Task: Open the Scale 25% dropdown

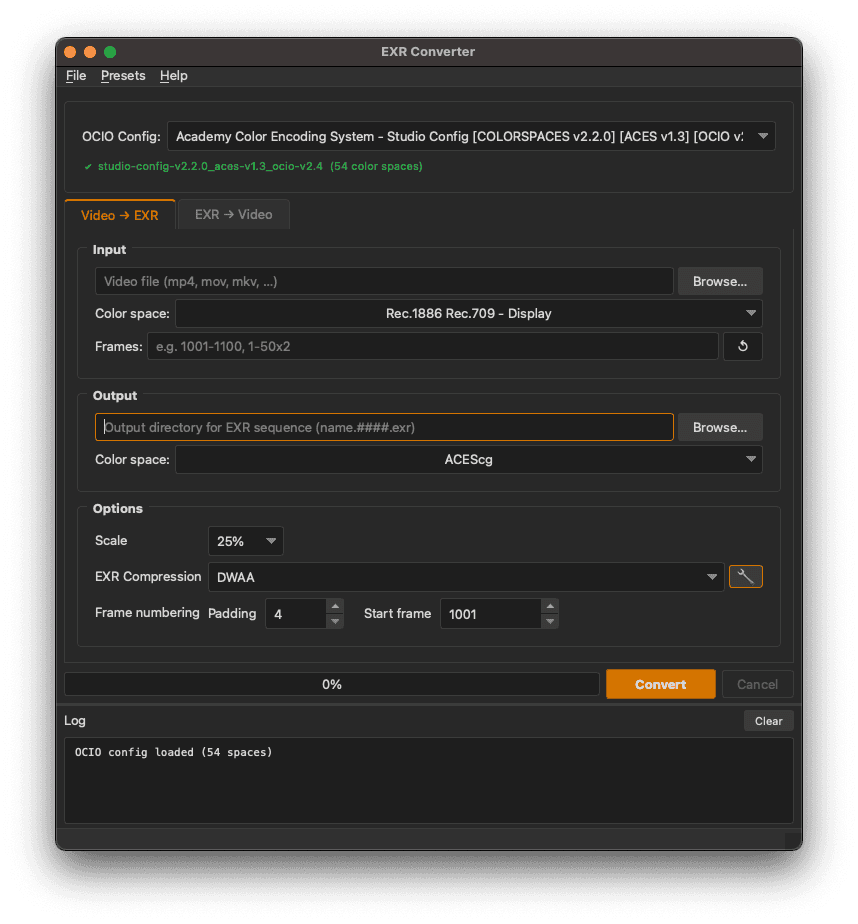Action: coord(246,541)
